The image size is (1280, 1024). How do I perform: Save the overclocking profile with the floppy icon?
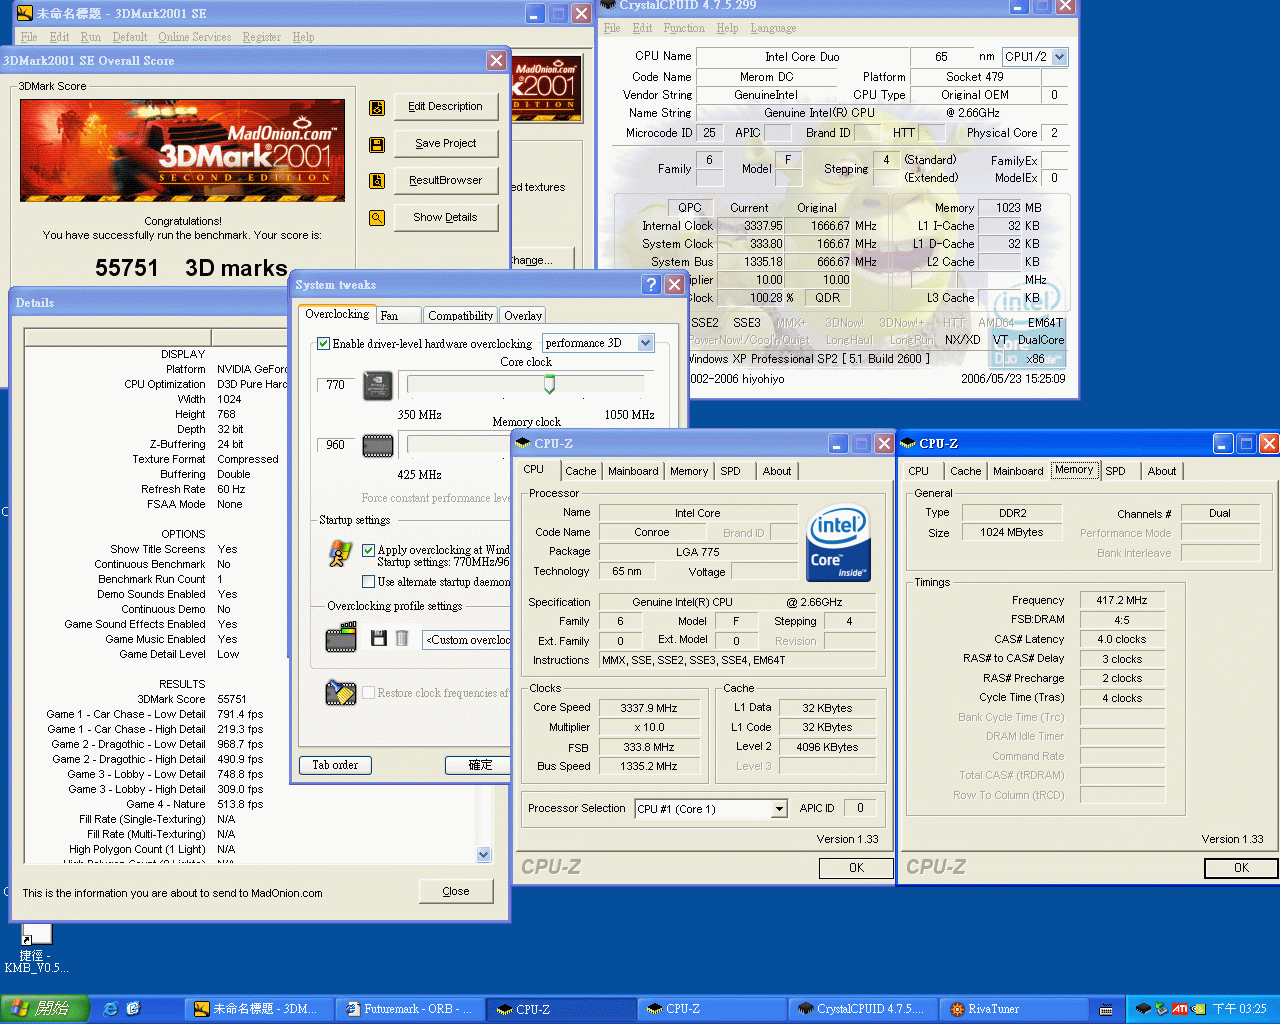point(379,638)
